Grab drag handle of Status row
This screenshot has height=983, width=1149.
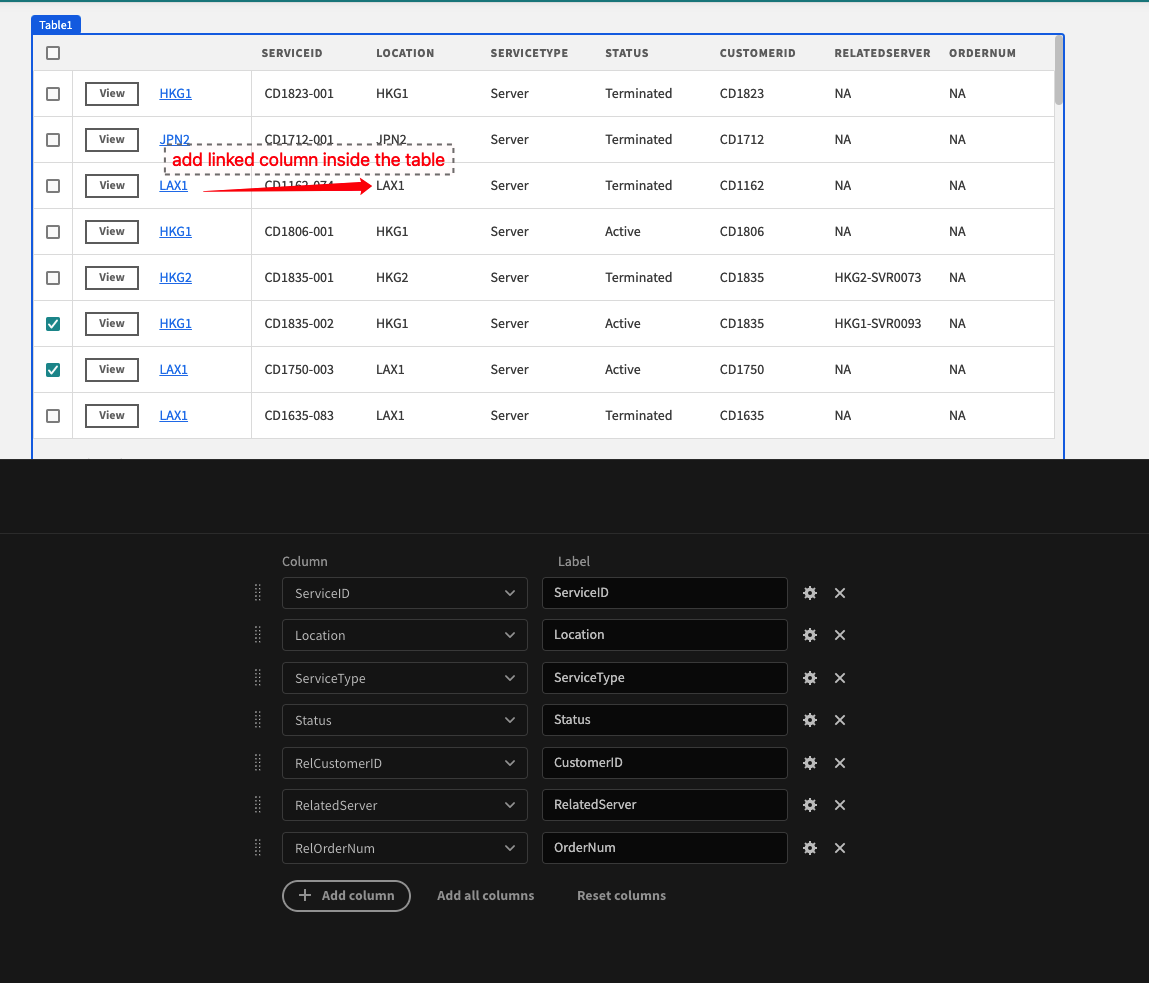pos(258,720)
